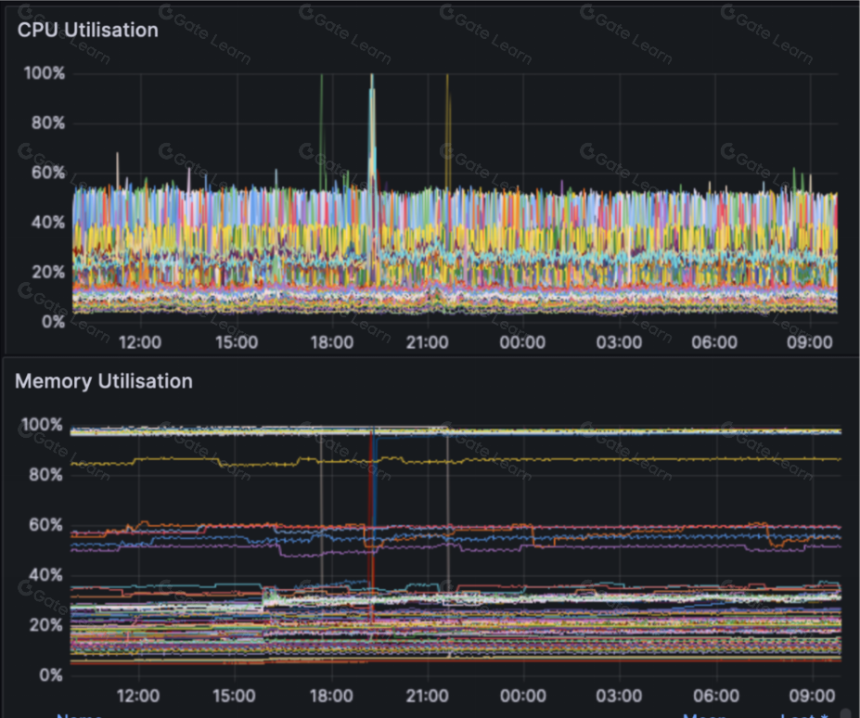Click 00:00 on the Memory Utilisation time axis
The image size is (860, 718).
(x=523, y=696)
